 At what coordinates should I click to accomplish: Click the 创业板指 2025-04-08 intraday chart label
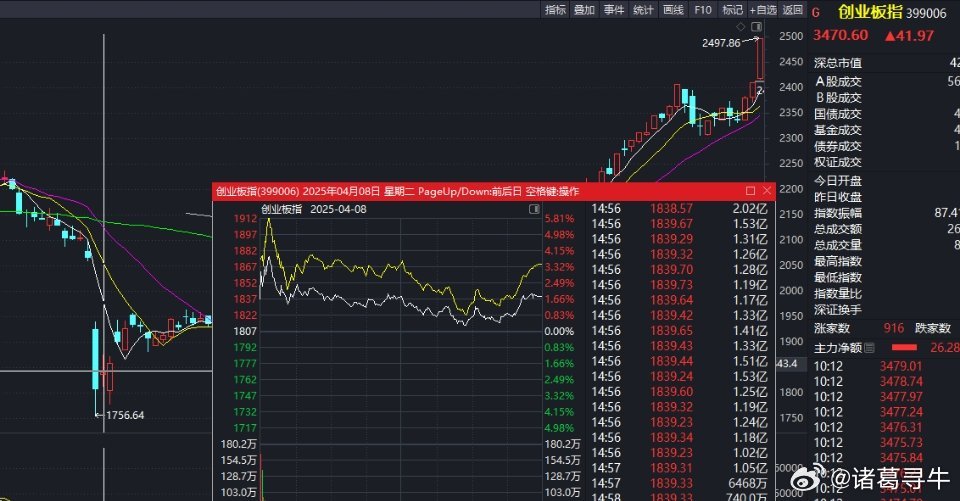[313, 209]
